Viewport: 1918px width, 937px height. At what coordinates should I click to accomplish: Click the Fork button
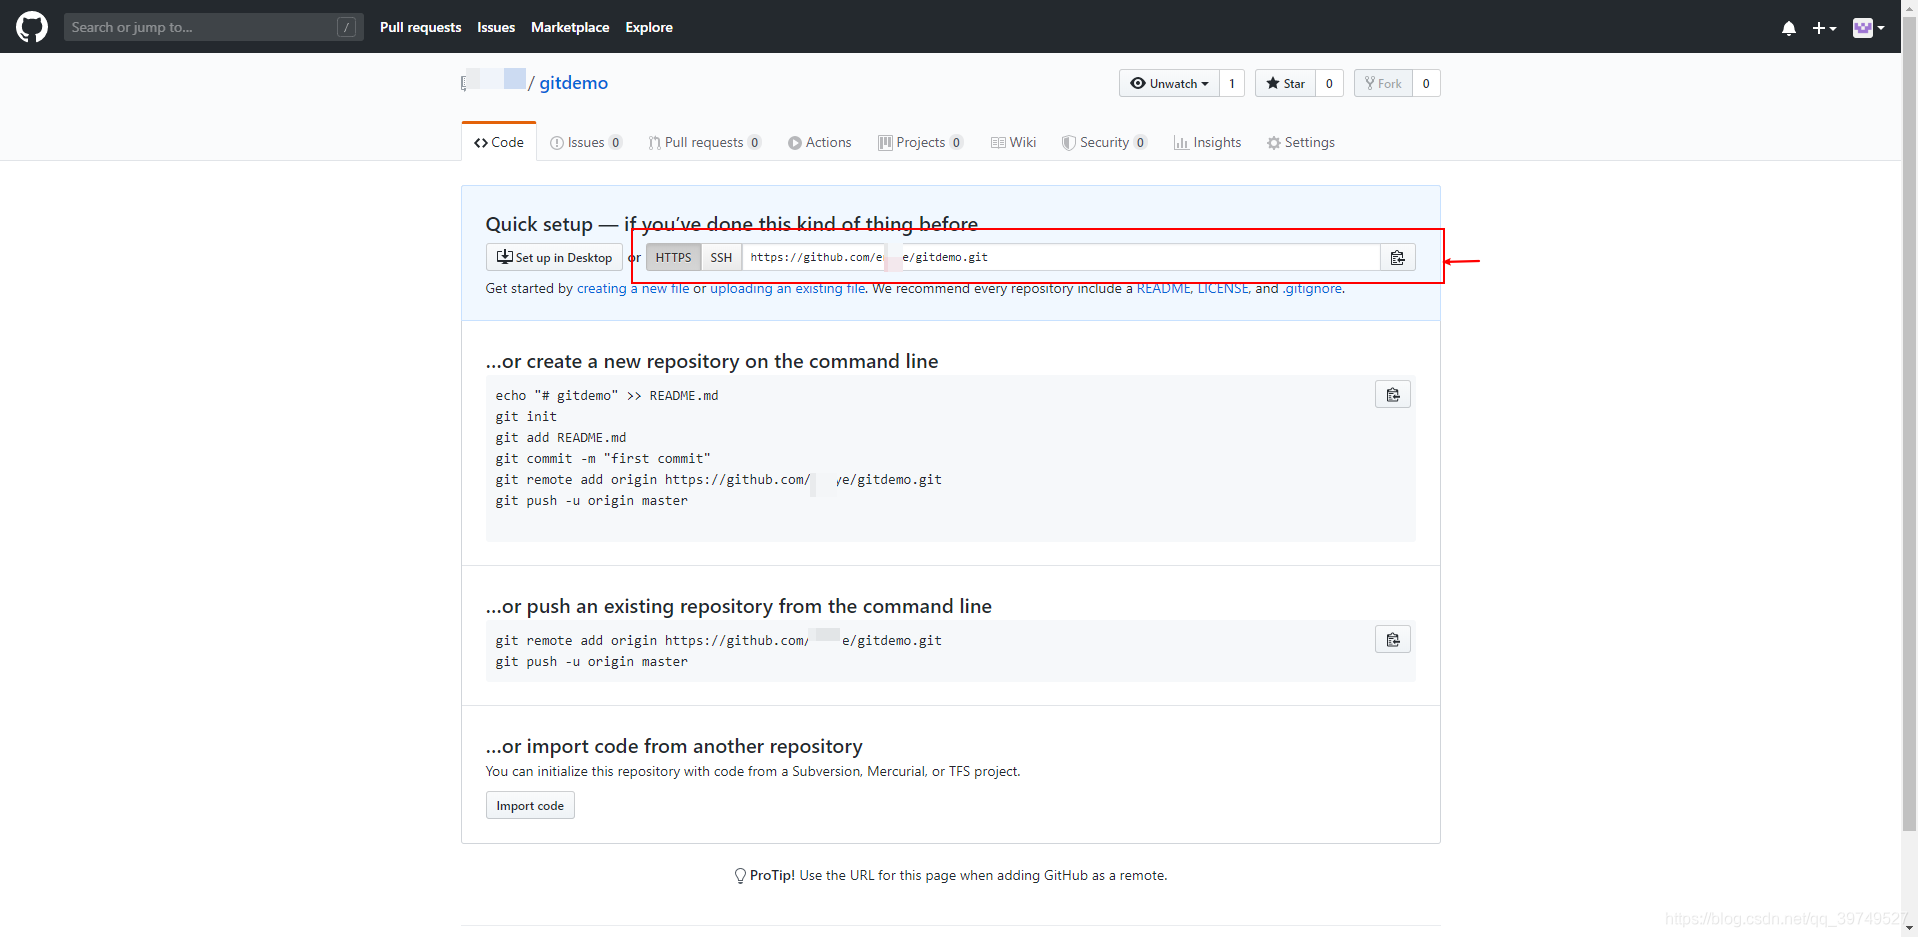point(1383,83)
